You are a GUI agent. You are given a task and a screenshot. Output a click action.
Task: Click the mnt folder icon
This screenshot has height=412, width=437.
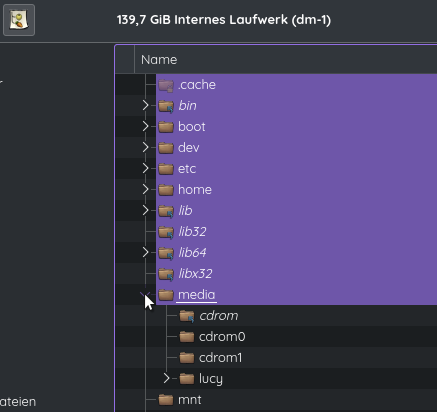[166, 400]
